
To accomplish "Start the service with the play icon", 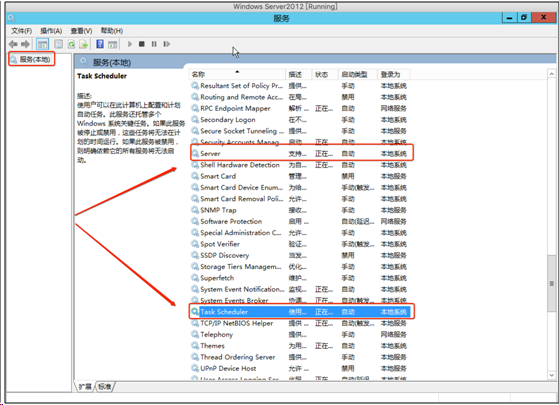I will click(x=130, y=44).
